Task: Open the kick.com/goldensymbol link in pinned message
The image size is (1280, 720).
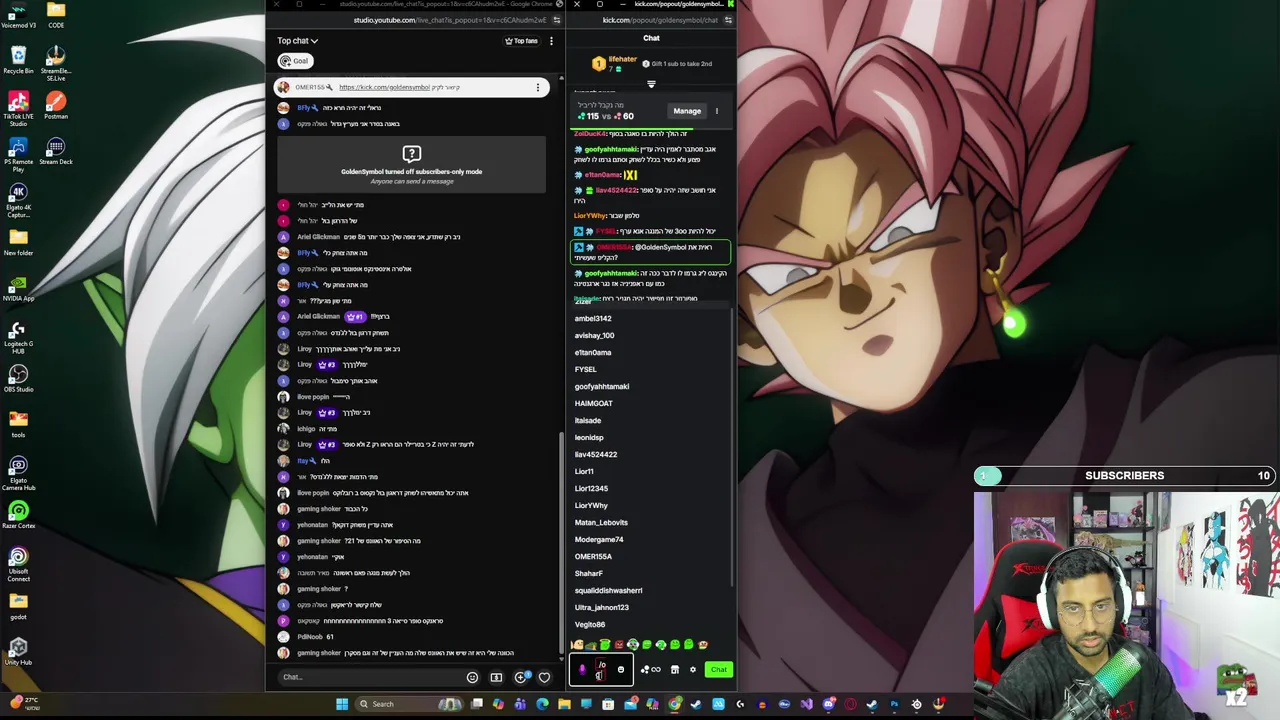Action: [x=385, y=87]
